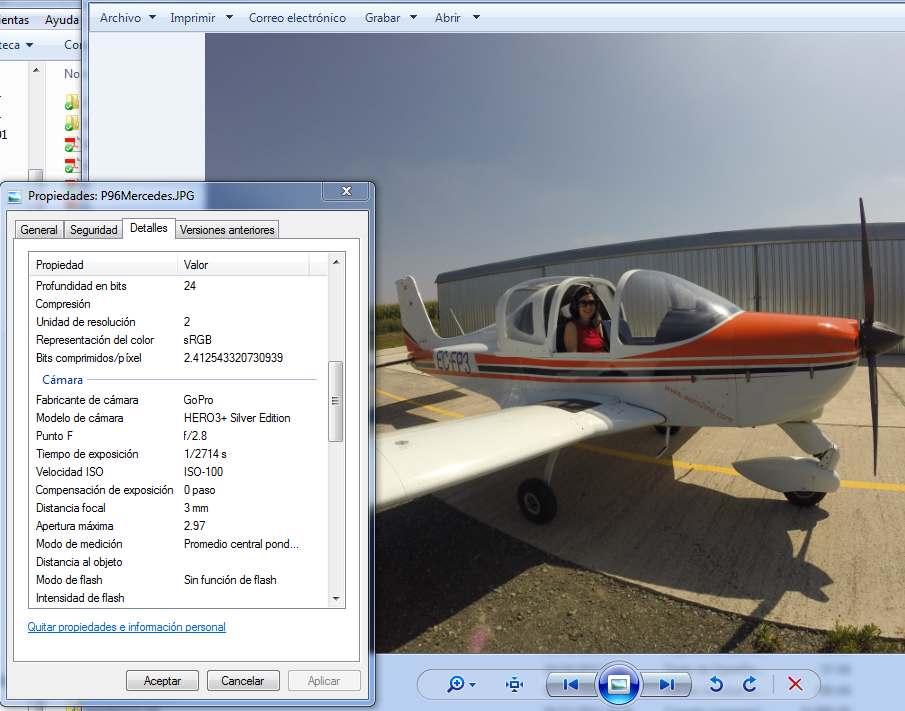The image size is (905, 711).
Task: Select the Tiempo de exposición row
Action: pos(178,454)
